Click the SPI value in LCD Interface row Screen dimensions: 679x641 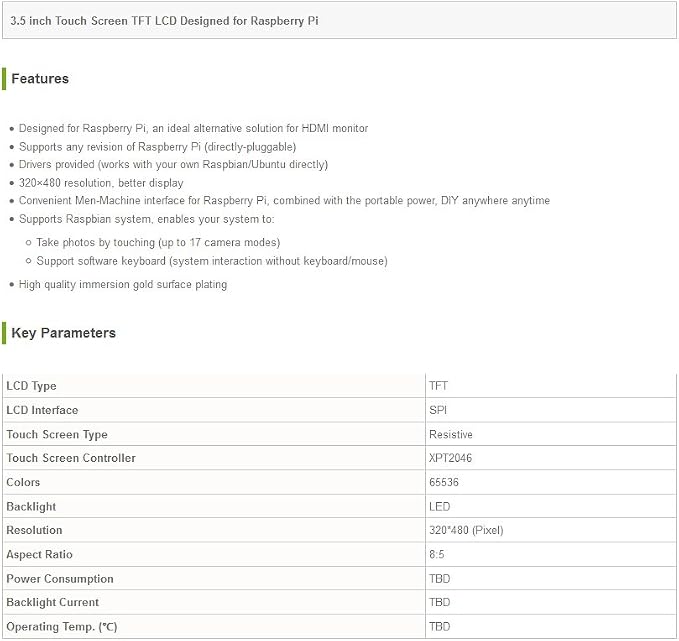point(438,410)
